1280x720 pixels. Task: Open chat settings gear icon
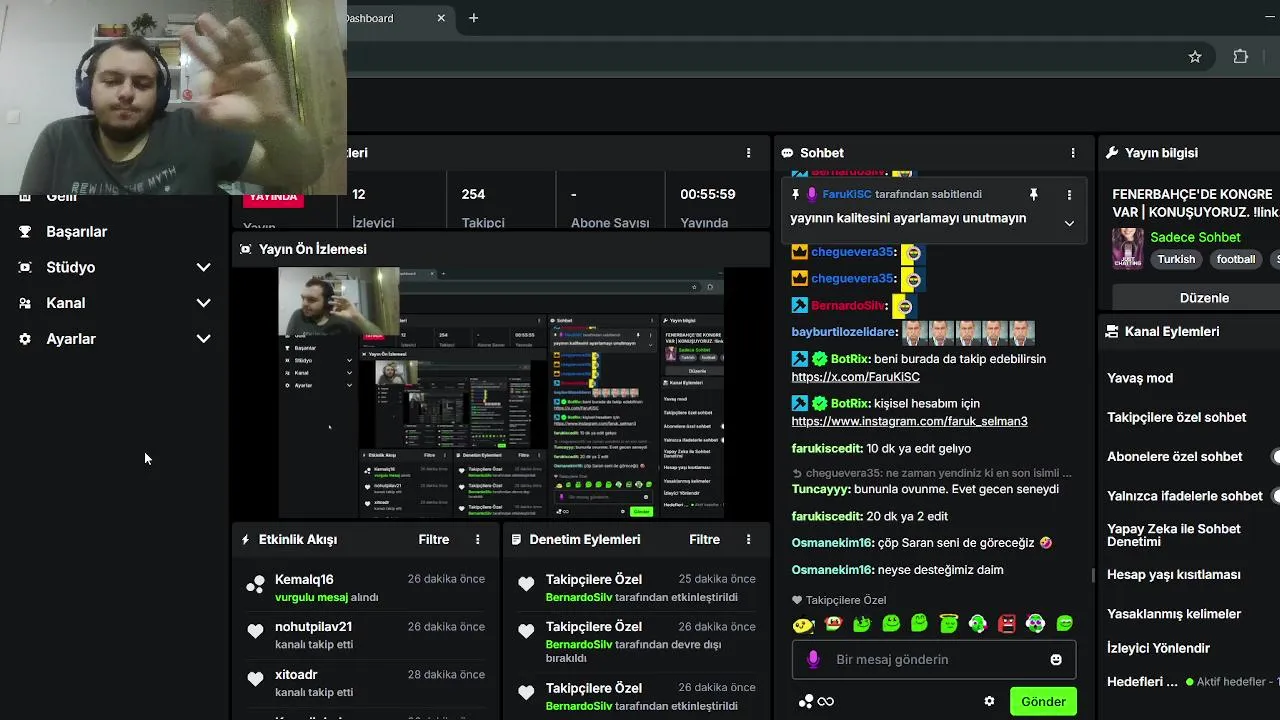(x=989, y=702)
